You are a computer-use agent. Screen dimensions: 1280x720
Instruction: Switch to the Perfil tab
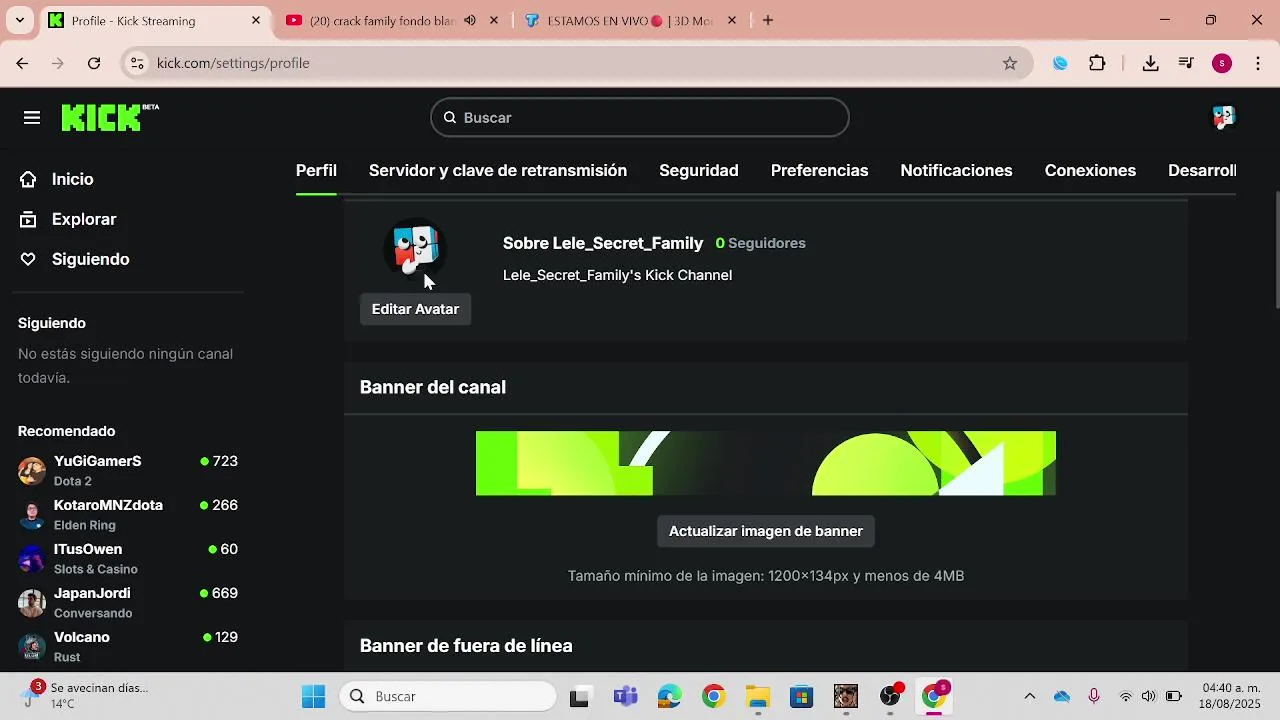(316, 171)
